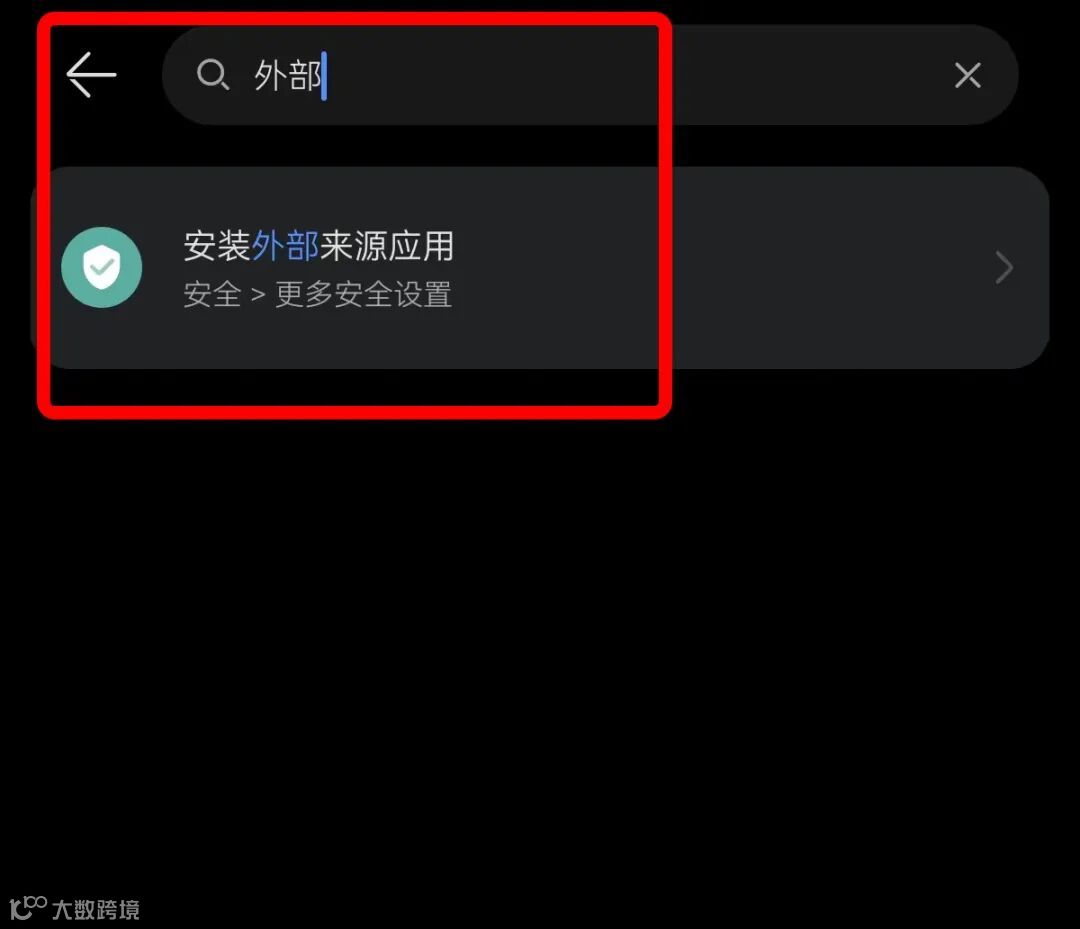Clear the search text with the X
Image resolution: width=1080 pixels, height=929 pixels.
tap(968, 74)
